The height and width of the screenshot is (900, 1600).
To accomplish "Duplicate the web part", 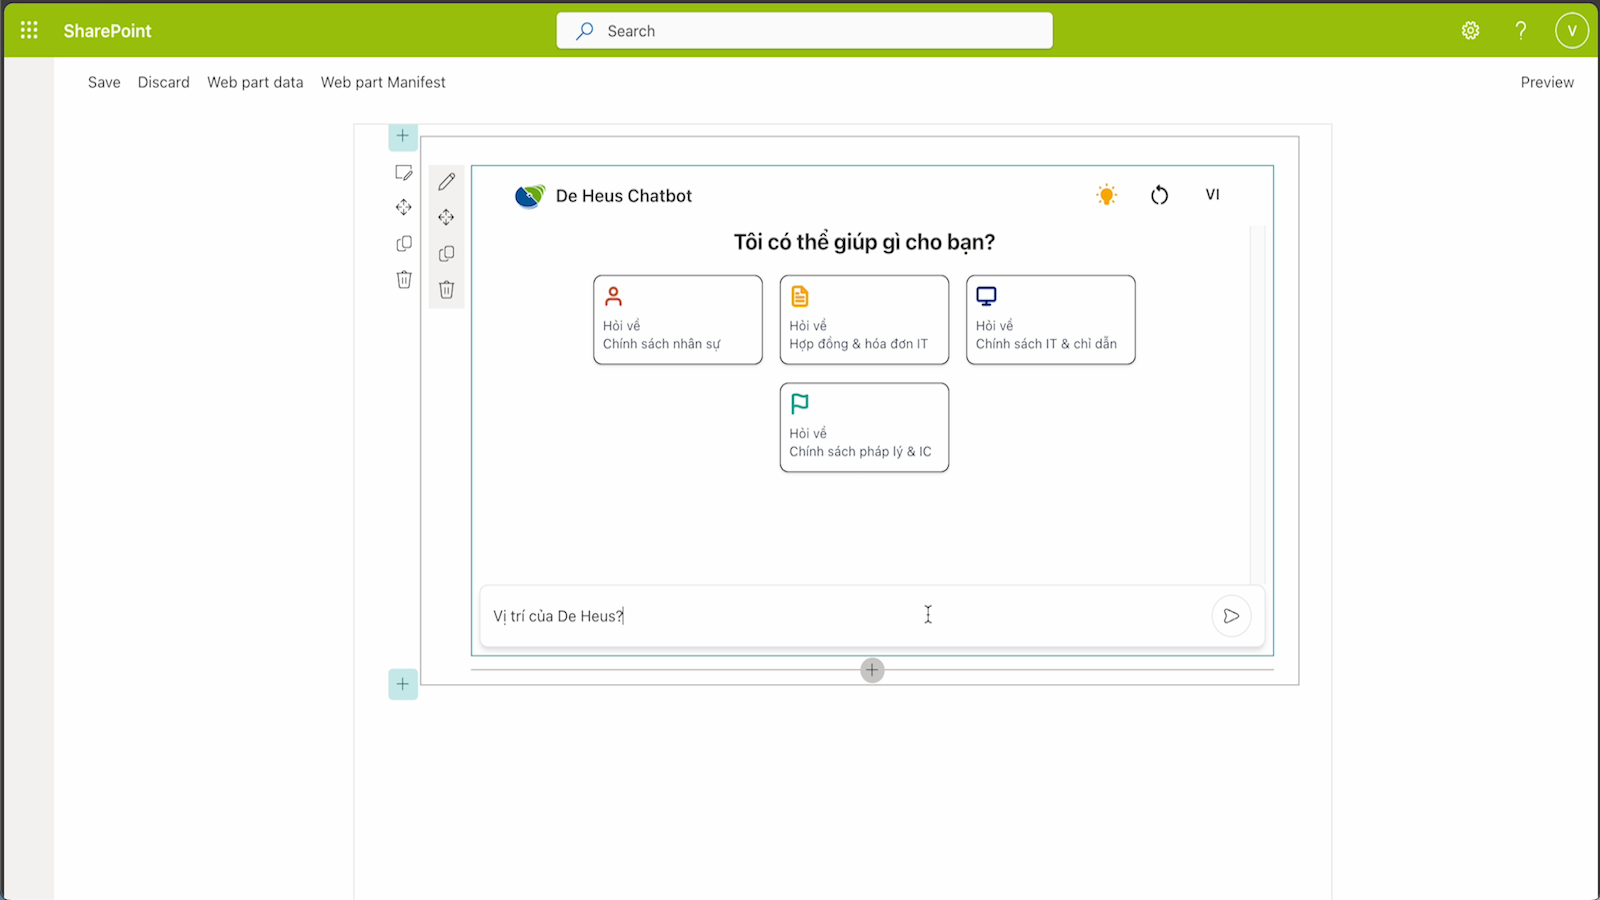I will point(447,253).
